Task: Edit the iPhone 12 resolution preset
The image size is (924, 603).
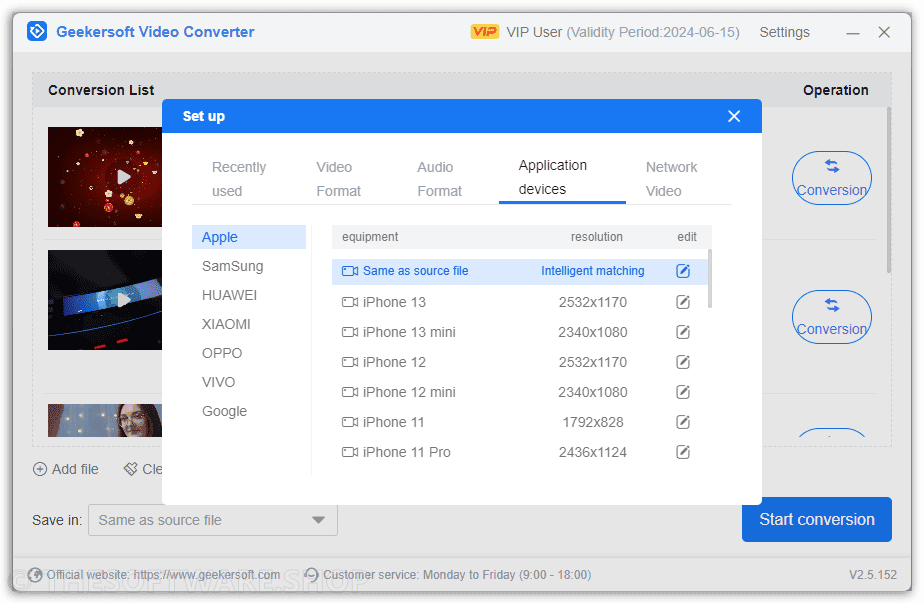Action: (682, 363)
